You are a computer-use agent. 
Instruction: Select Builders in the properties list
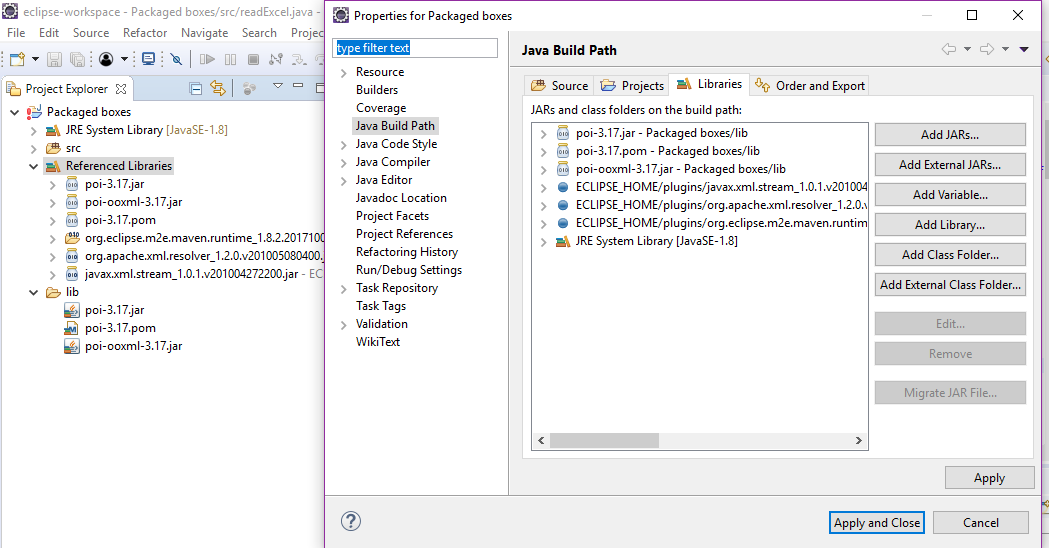tap(377, 90)
